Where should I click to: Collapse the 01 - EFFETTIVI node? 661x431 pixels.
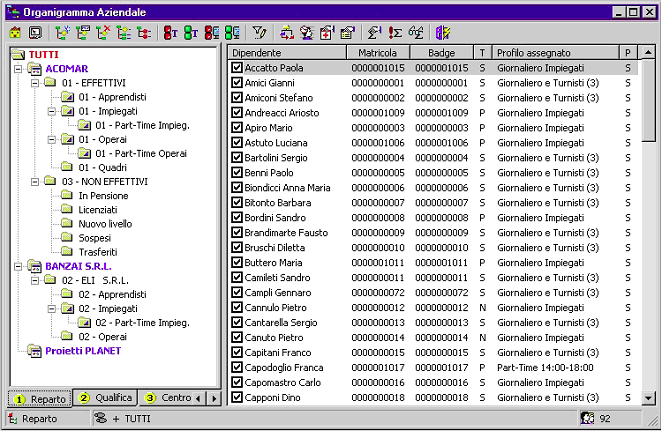click(x=35, y=83)
